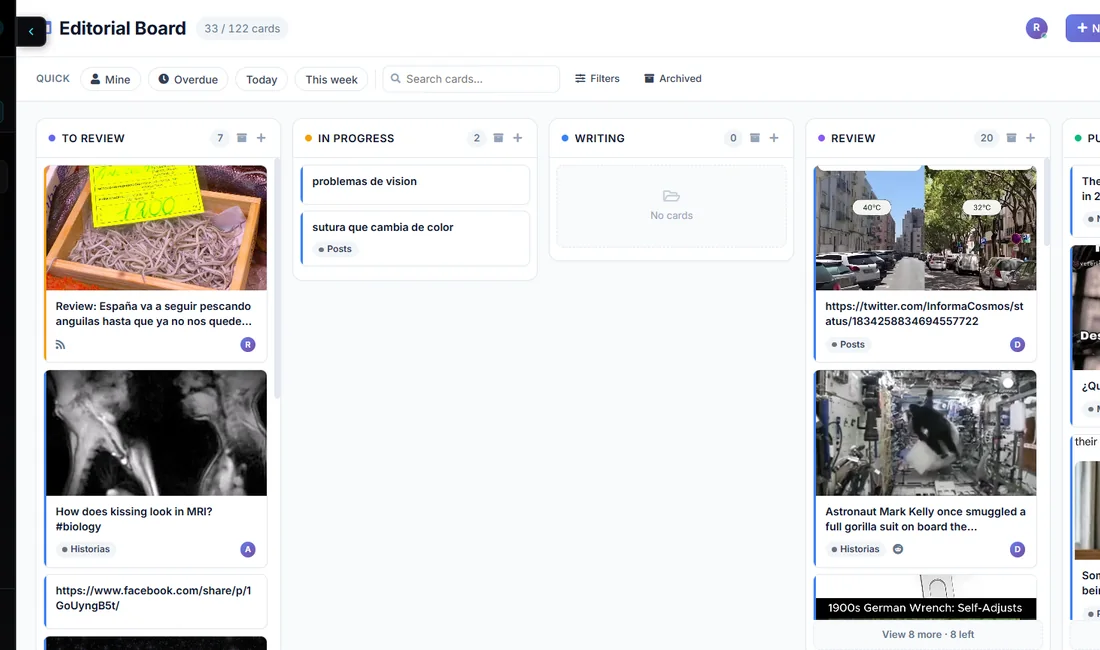Open the MRI kissing card image

[156, 433]
